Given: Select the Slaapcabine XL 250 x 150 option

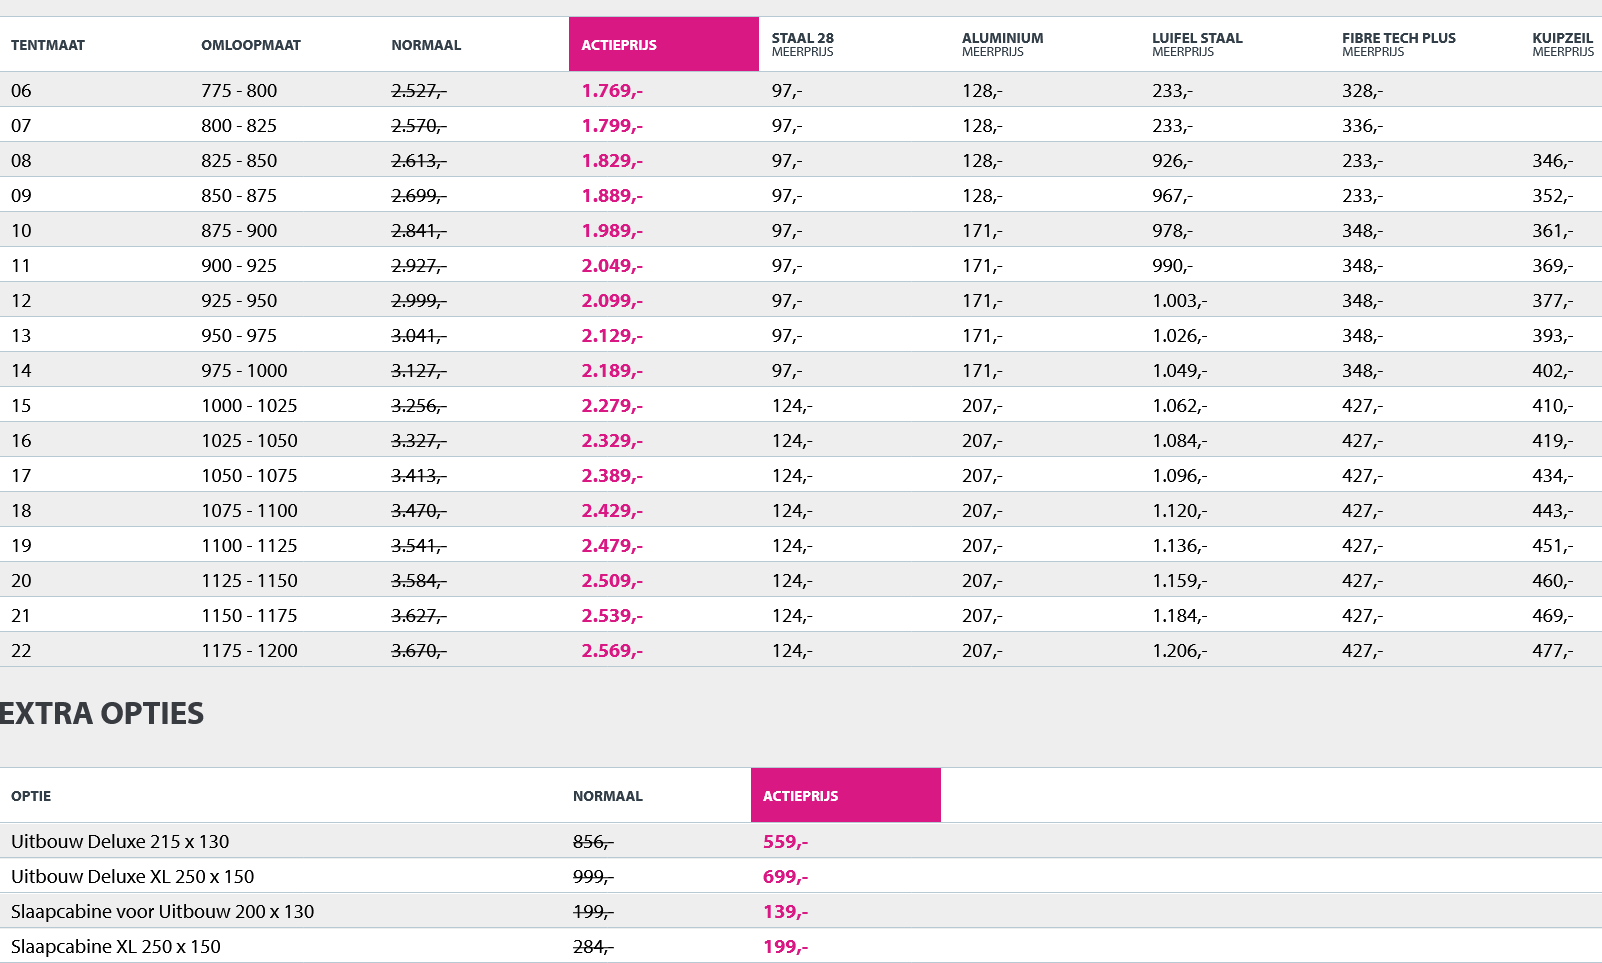Looking at the screenshot, I should 116,946.
